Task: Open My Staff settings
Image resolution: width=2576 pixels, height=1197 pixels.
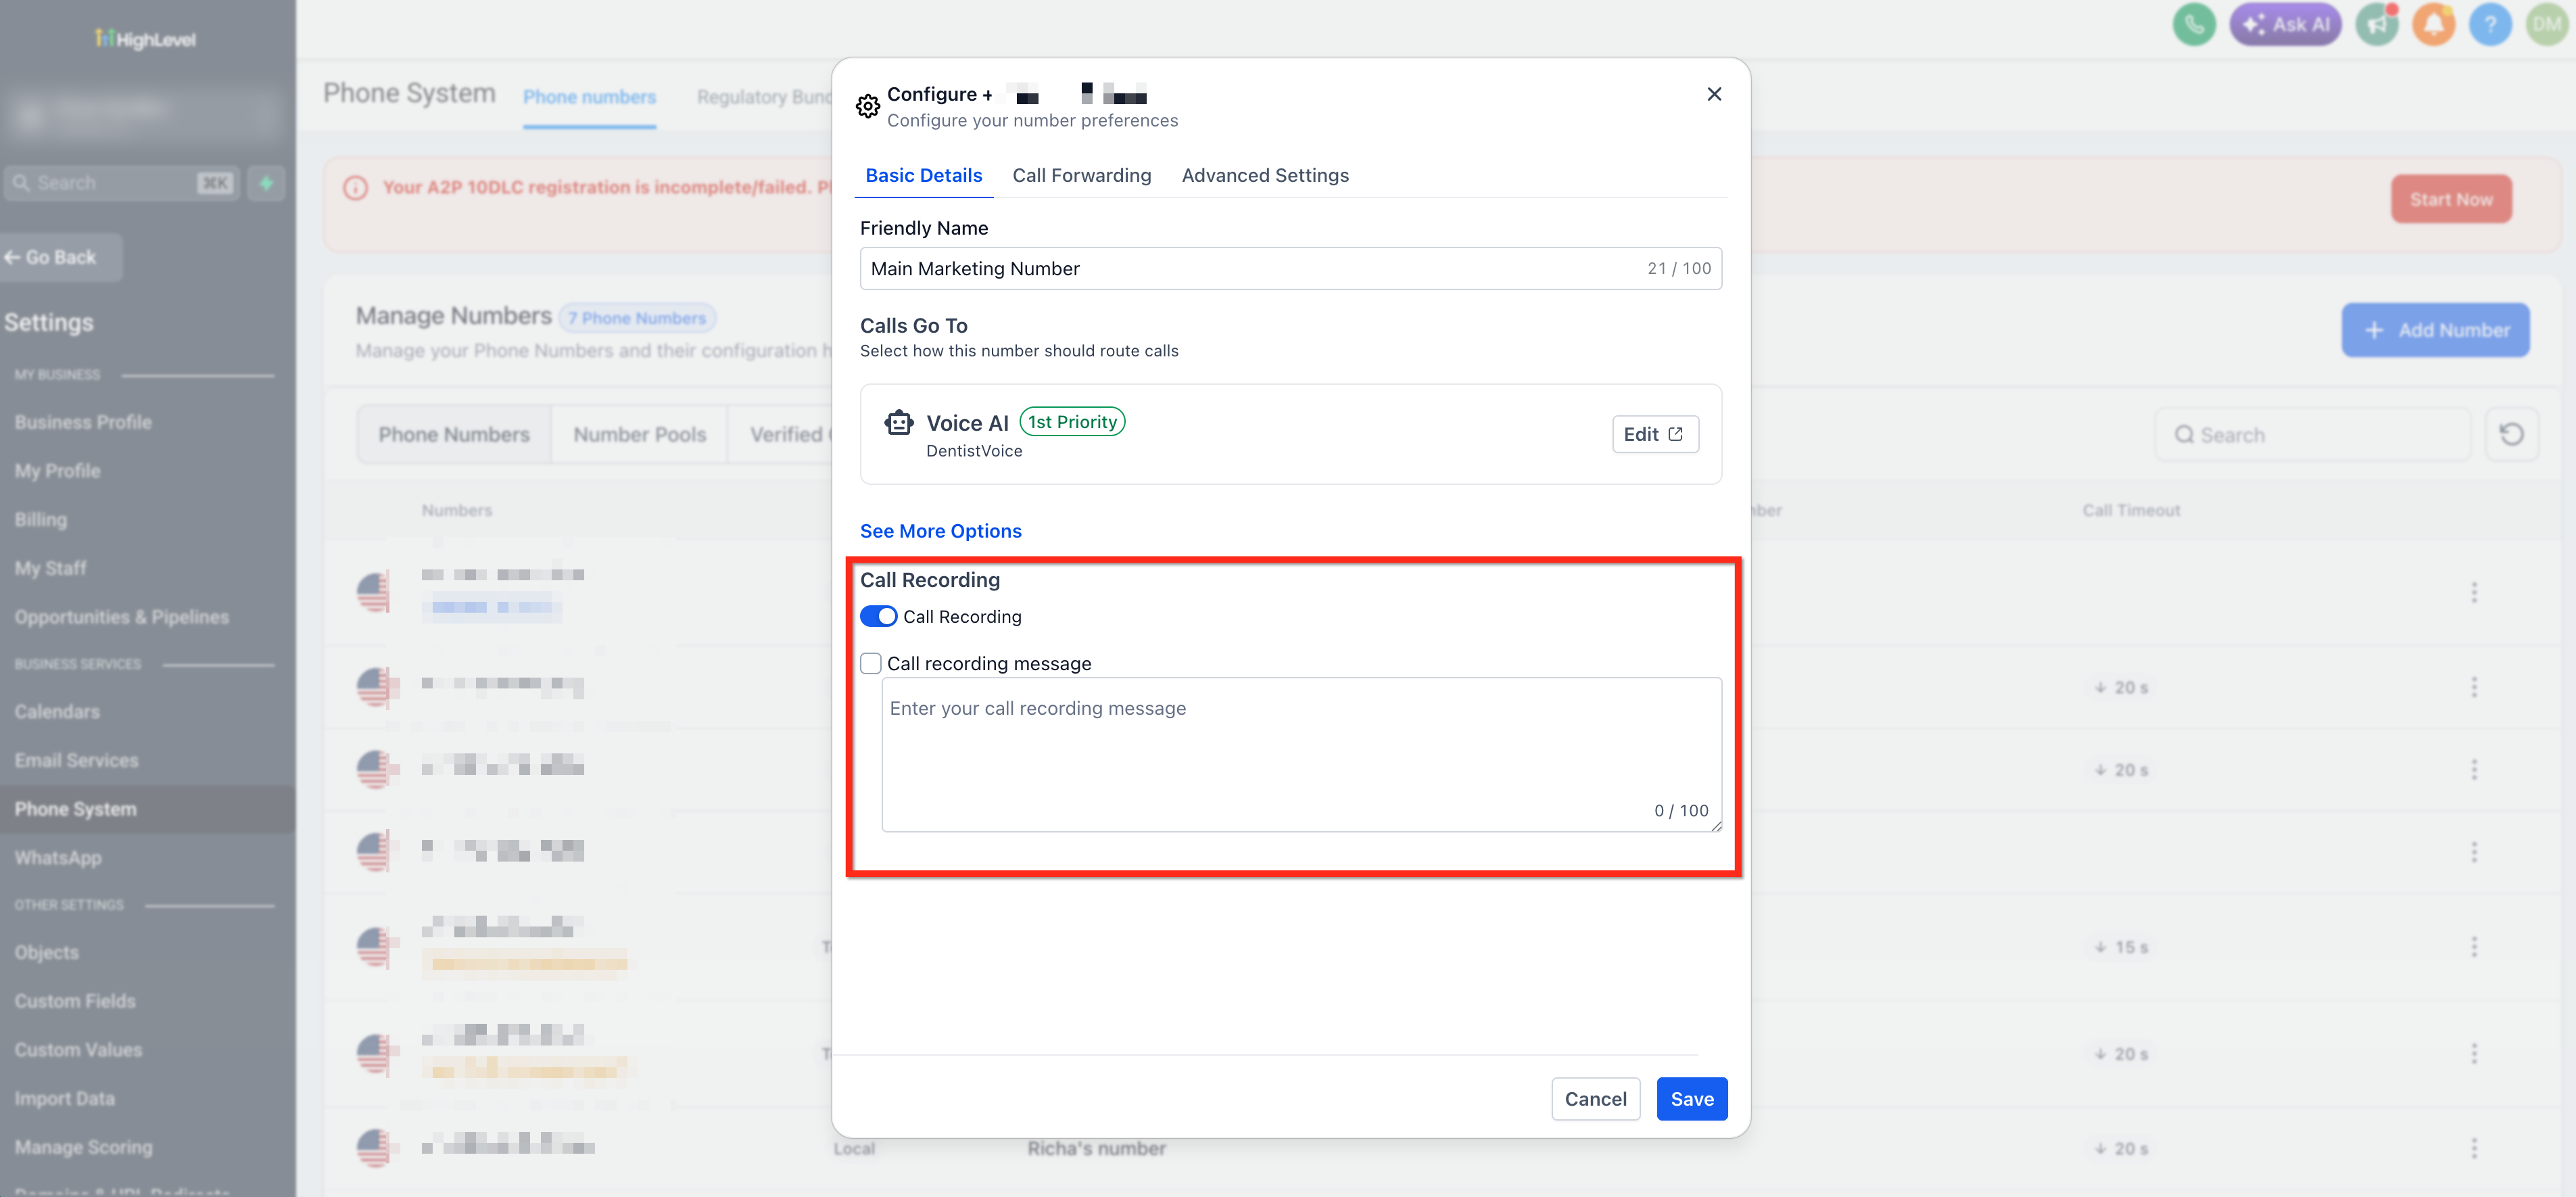Action: pos(51,568)
